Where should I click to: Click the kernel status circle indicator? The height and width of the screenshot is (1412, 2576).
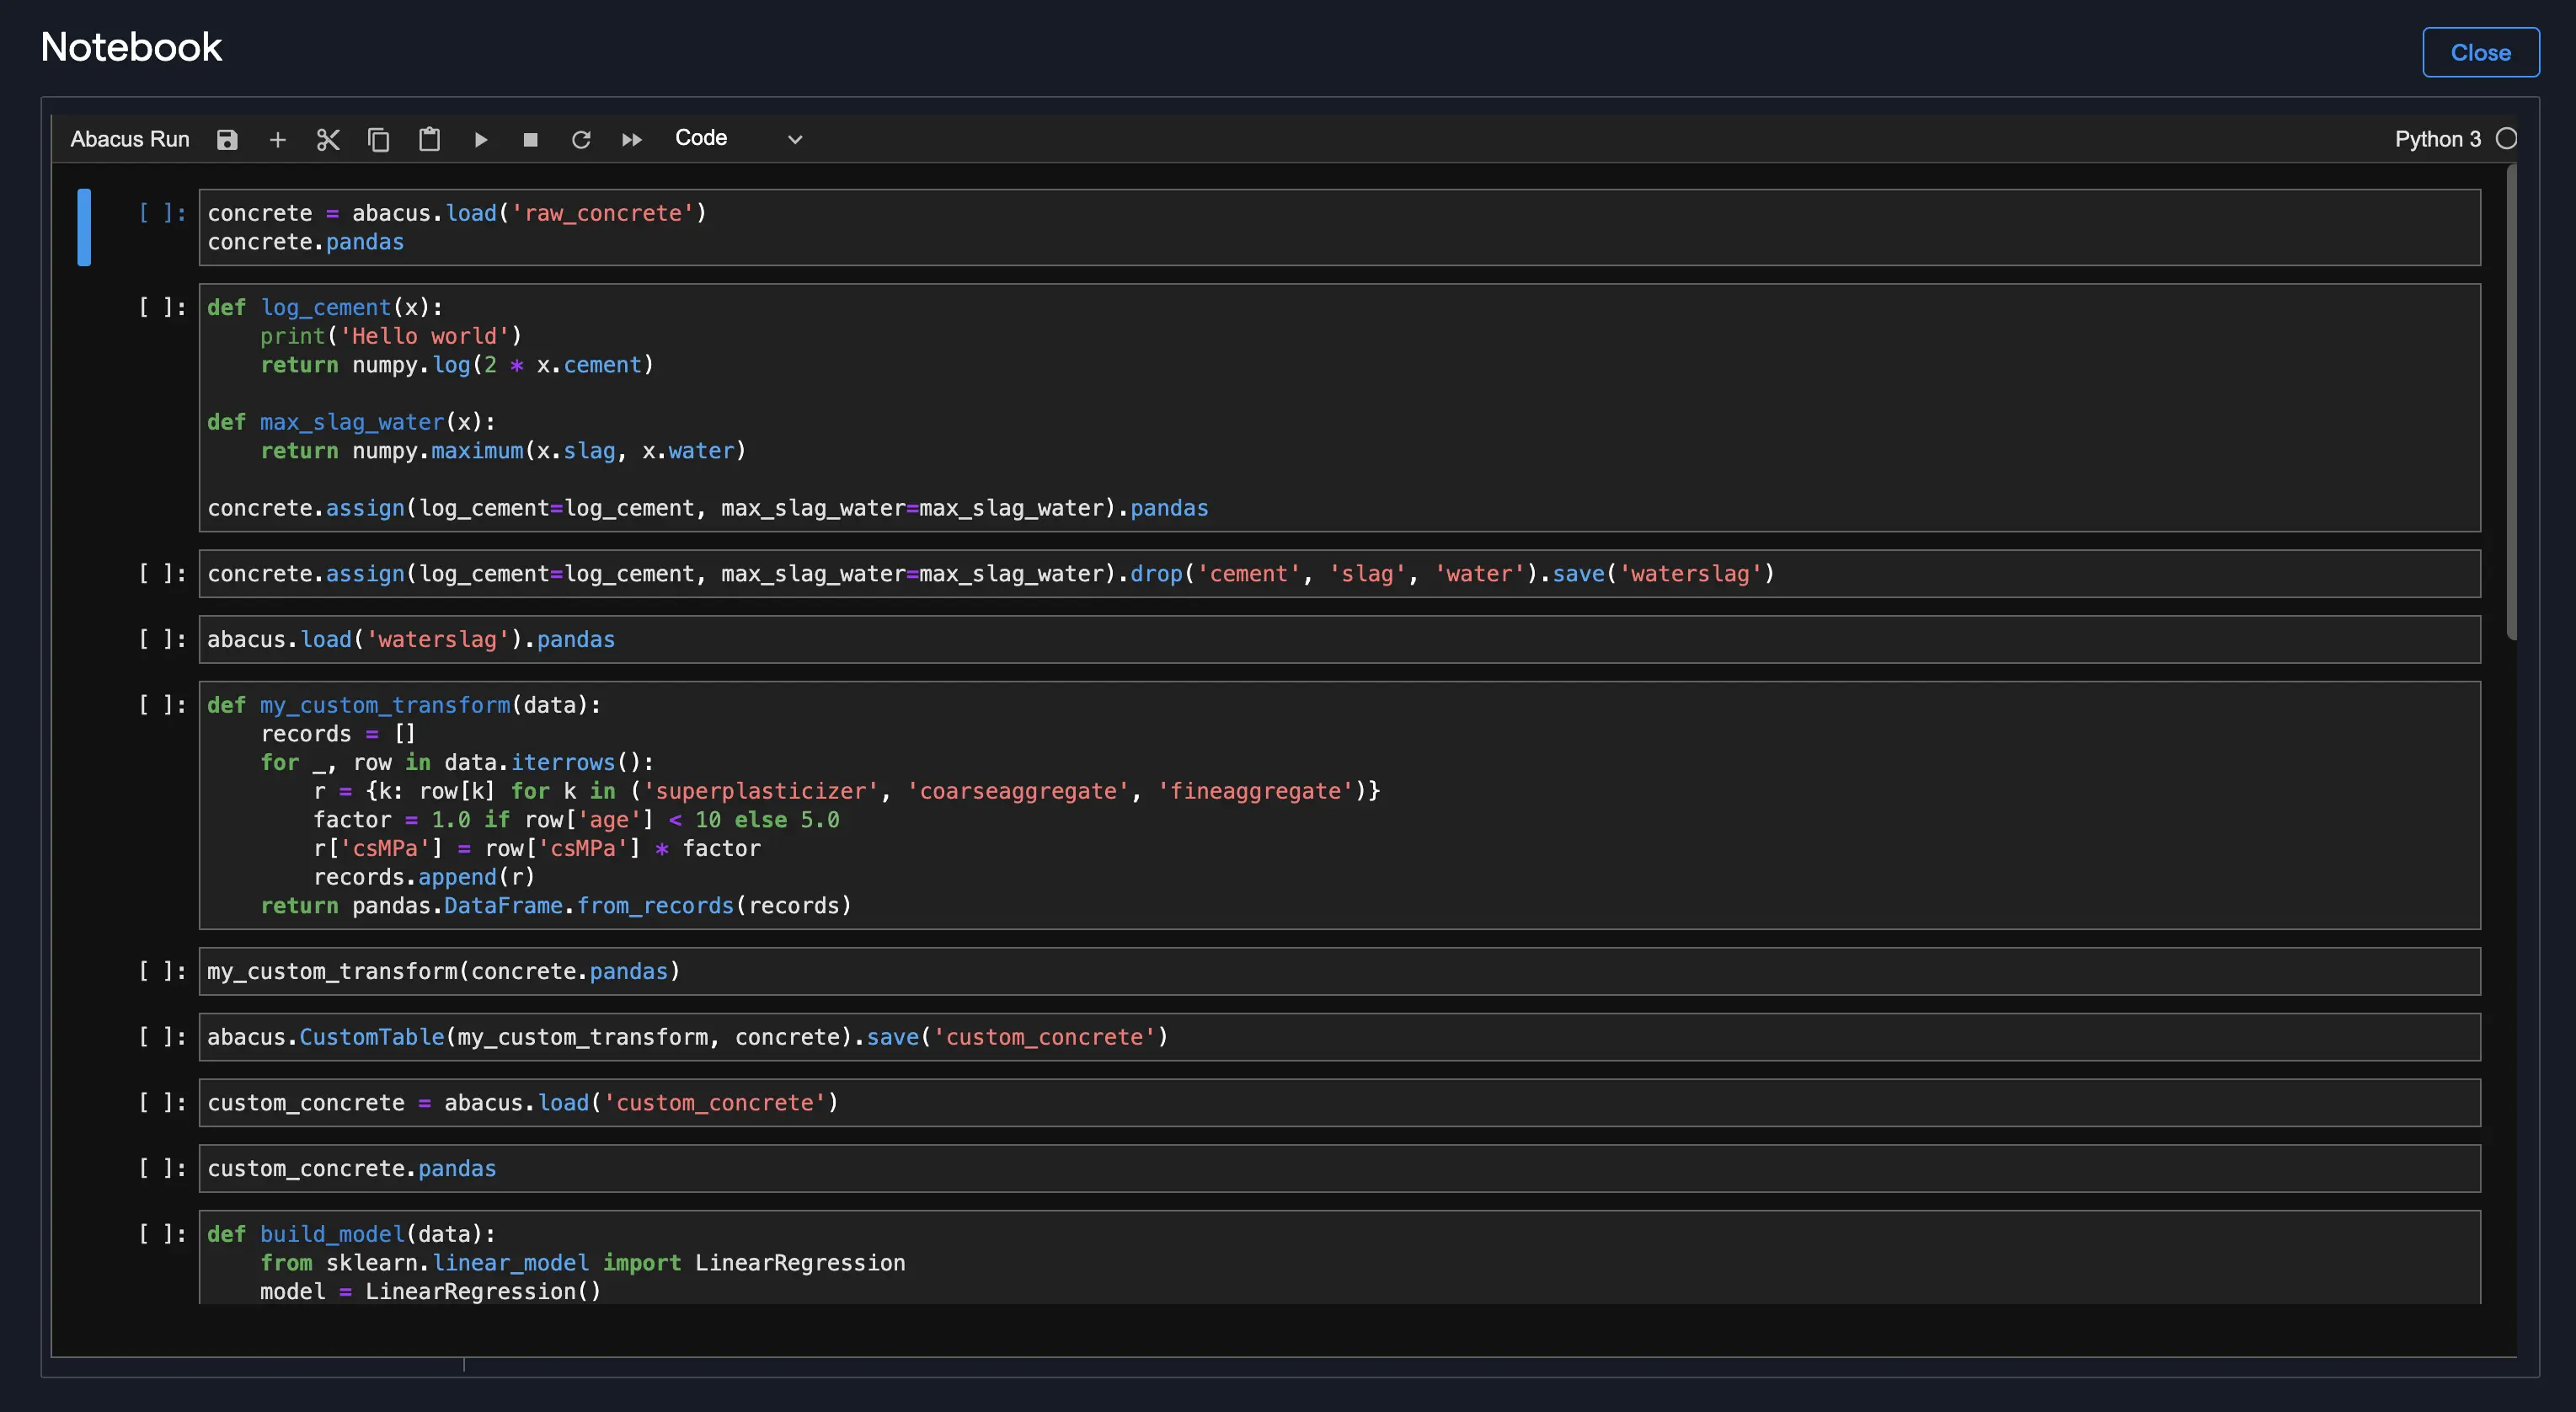2506,139
